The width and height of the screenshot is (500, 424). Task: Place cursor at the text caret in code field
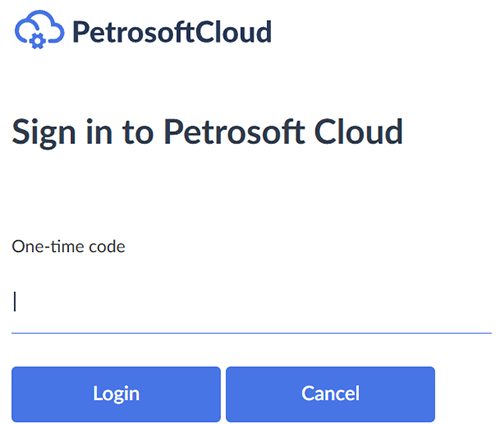click(15, 301)
